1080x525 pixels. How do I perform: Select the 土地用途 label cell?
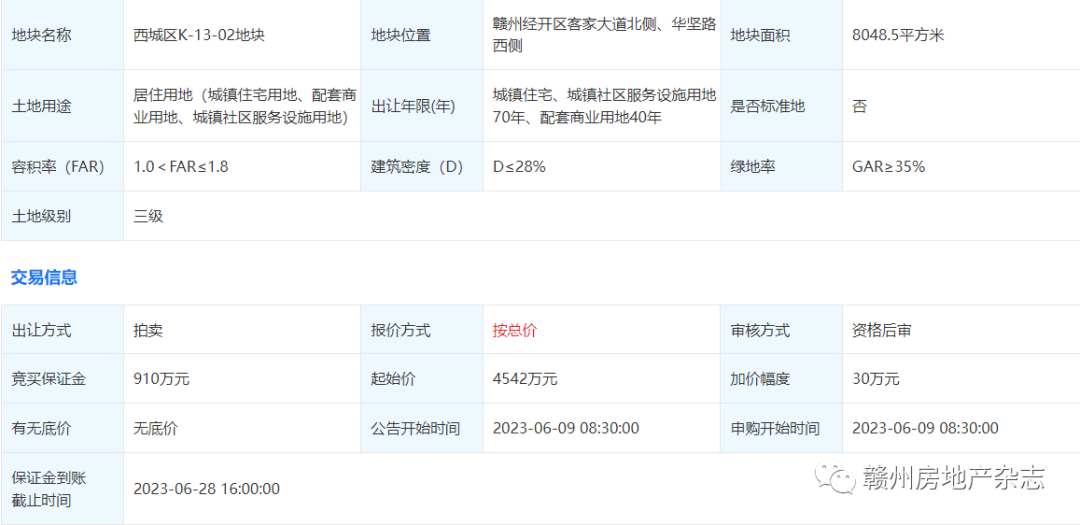(63, 106)
